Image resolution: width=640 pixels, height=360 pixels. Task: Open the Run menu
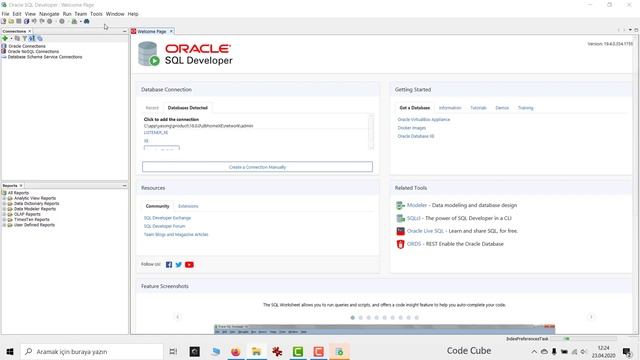67,14
